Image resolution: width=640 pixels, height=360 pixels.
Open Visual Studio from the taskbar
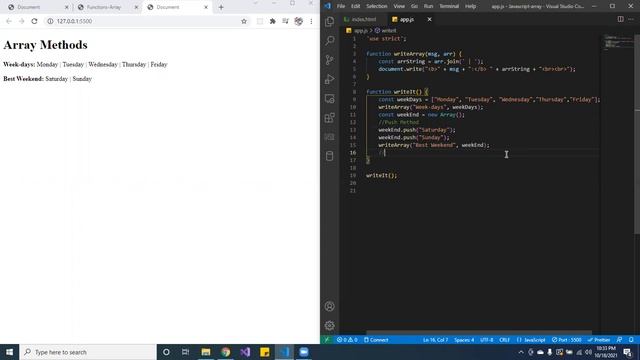[245, 352]
